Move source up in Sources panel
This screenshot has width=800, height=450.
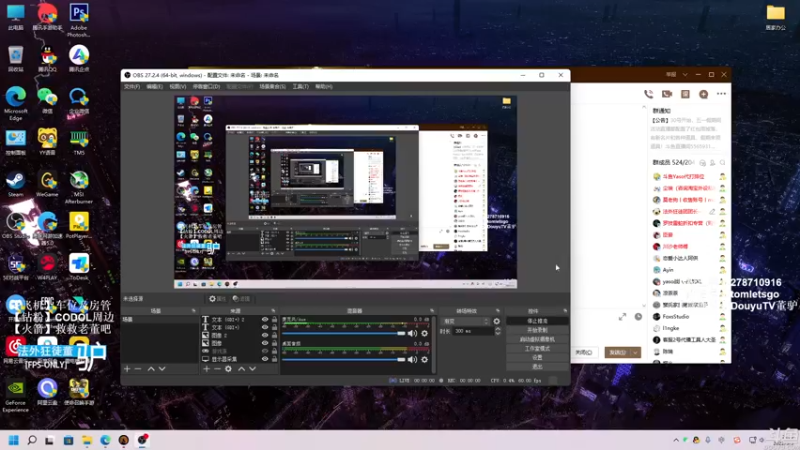coord(241,368)
